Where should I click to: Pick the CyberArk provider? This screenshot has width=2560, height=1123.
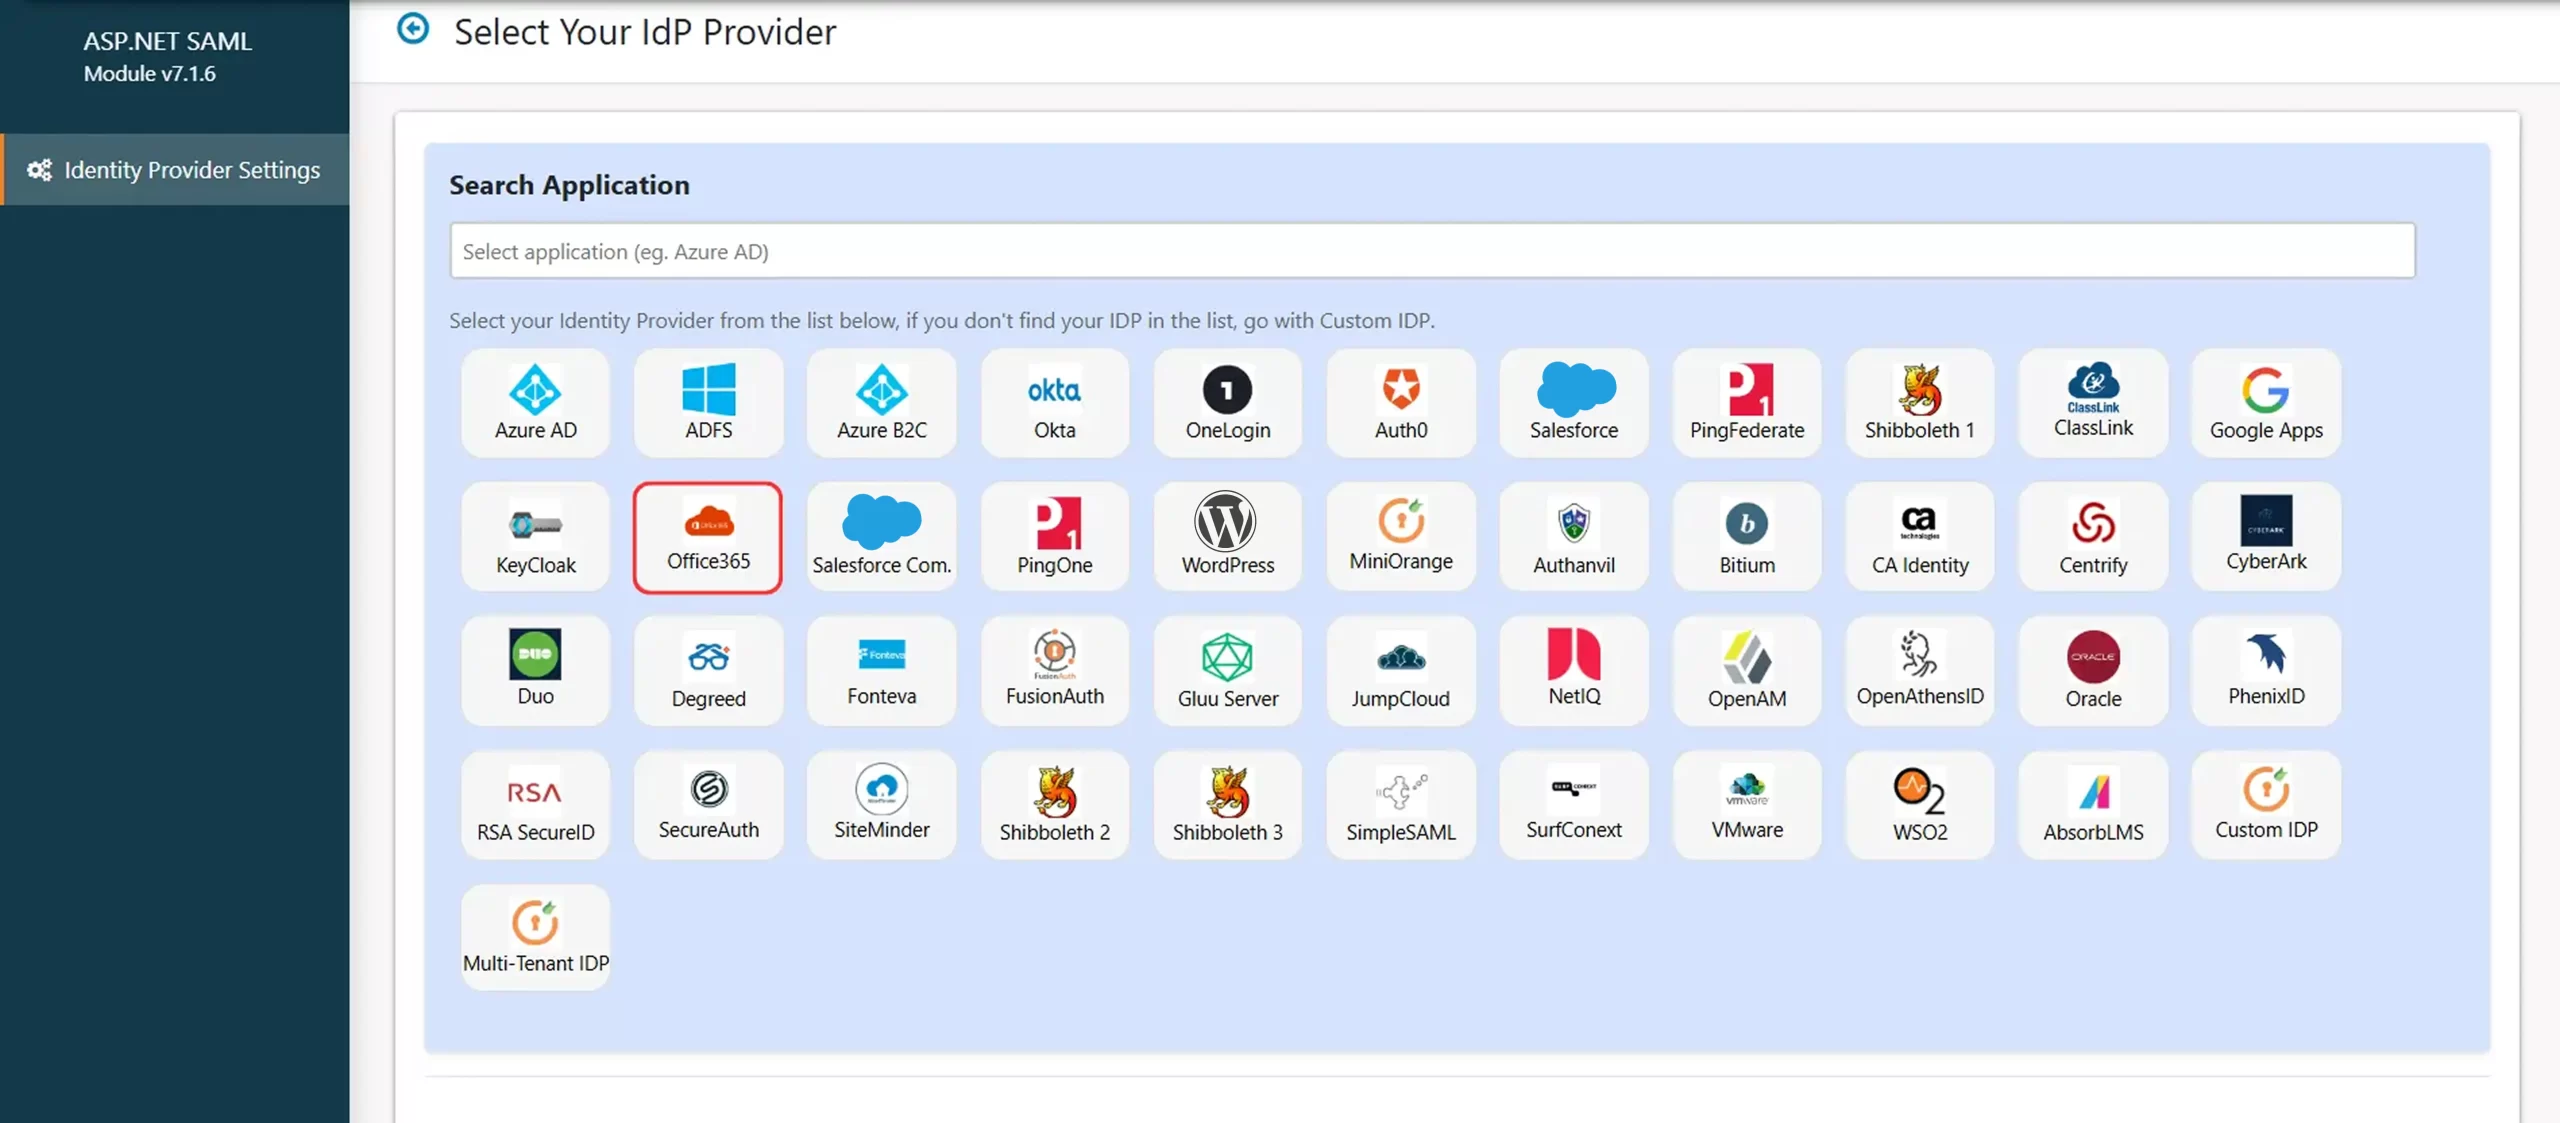tap(2265, 537)
